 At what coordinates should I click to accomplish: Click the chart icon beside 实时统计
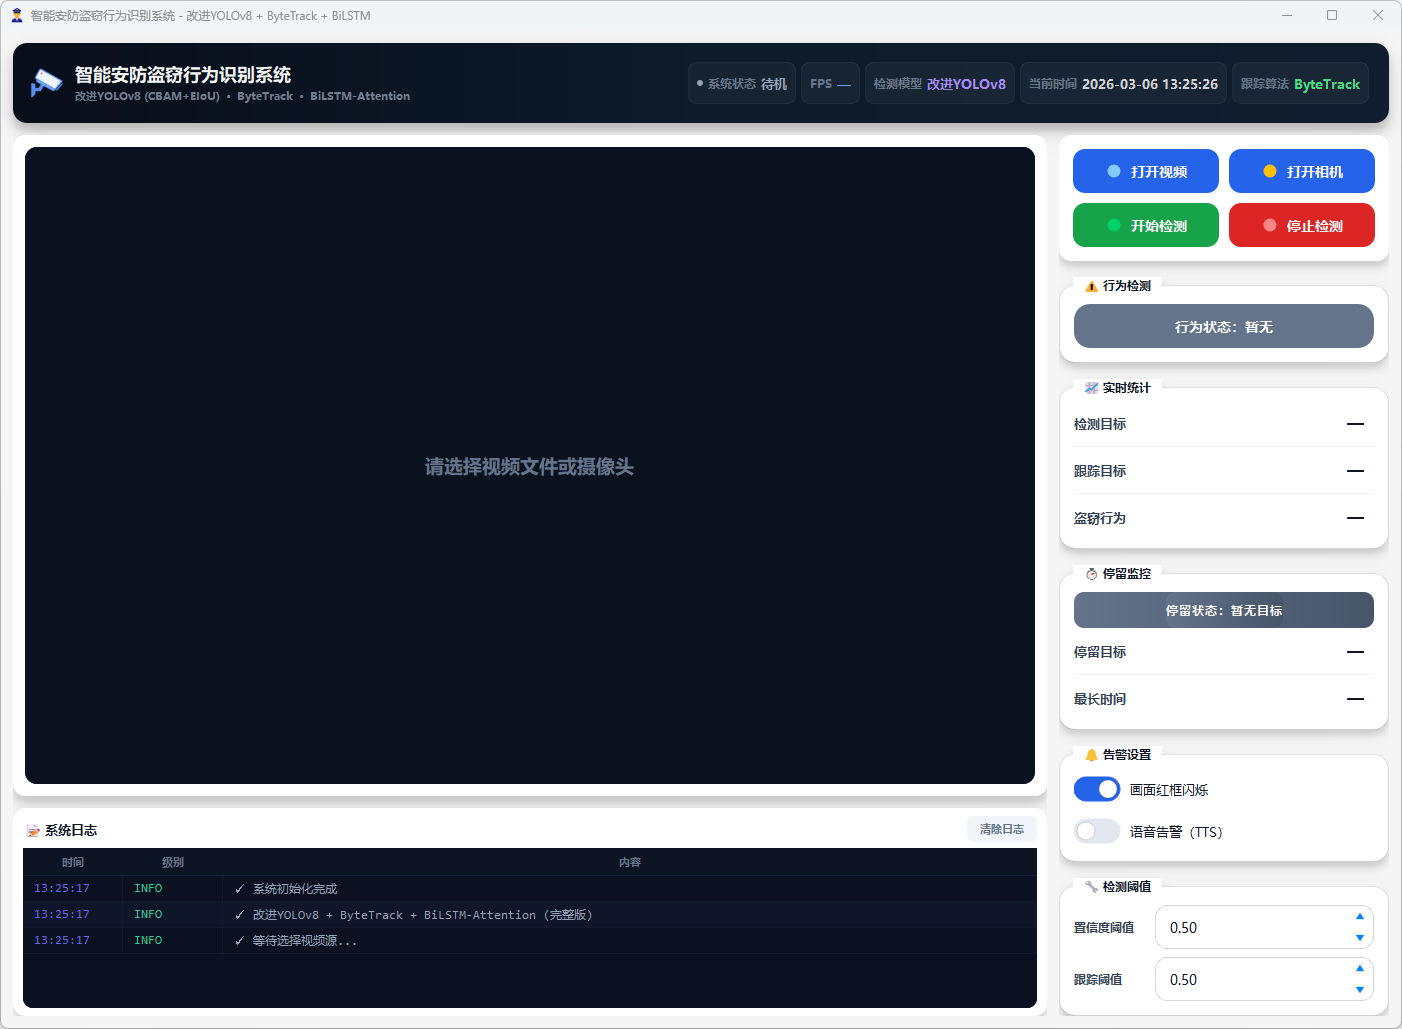click(x=1091, y=388)
